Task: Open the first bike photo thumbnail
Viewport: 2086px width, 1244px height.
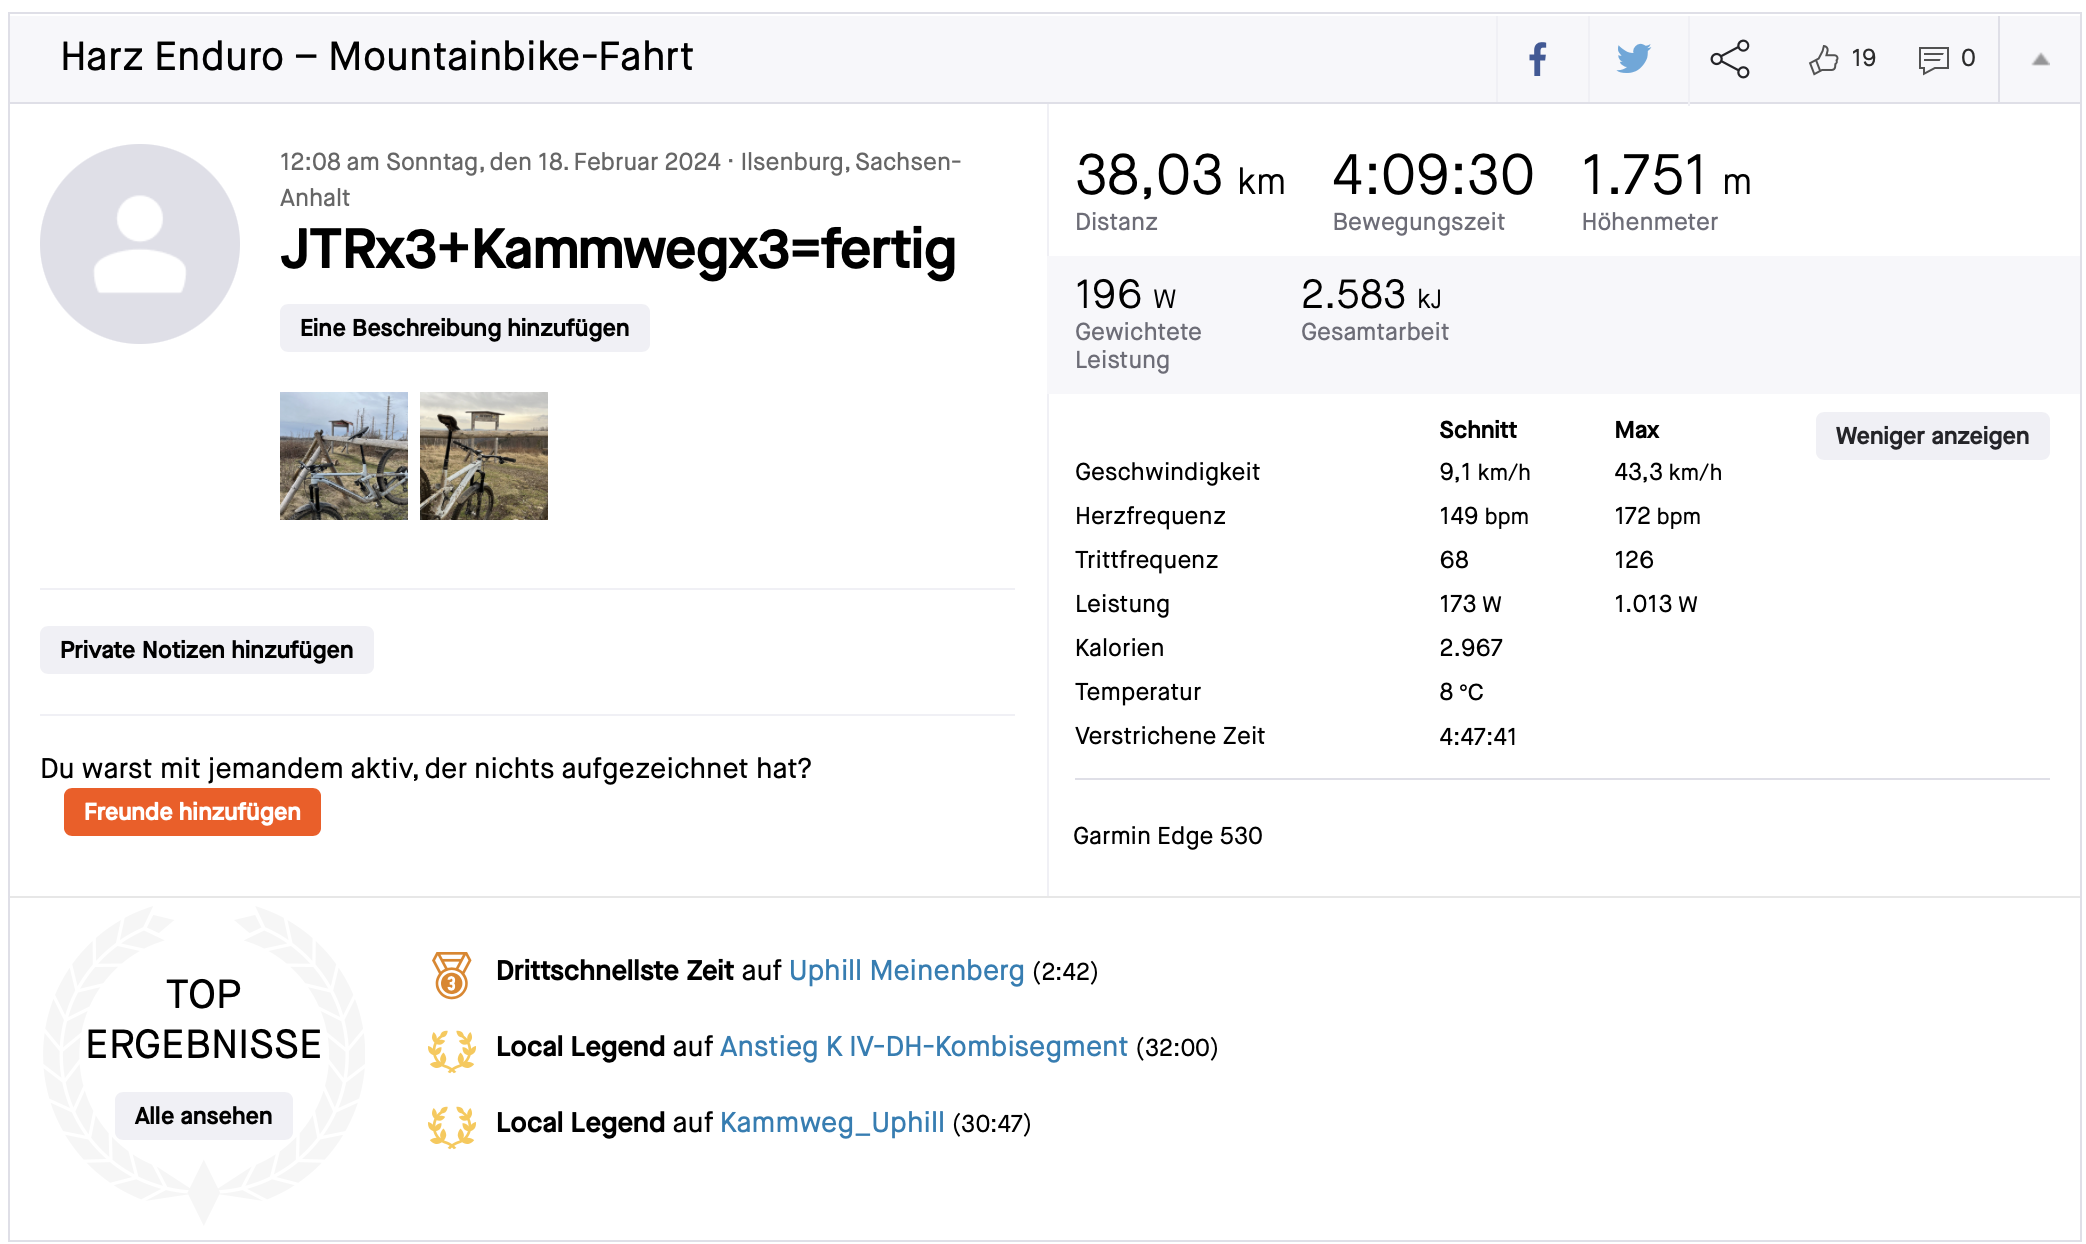Action: click(x=344, y=456)
